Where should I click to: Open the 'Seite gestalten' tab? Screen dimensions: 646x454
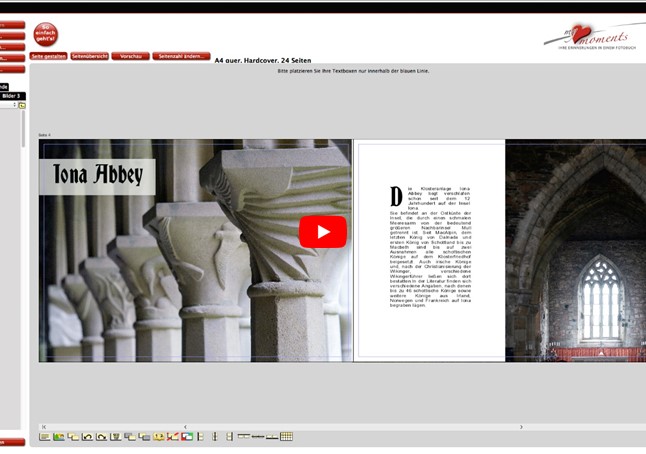pos(49,57)
